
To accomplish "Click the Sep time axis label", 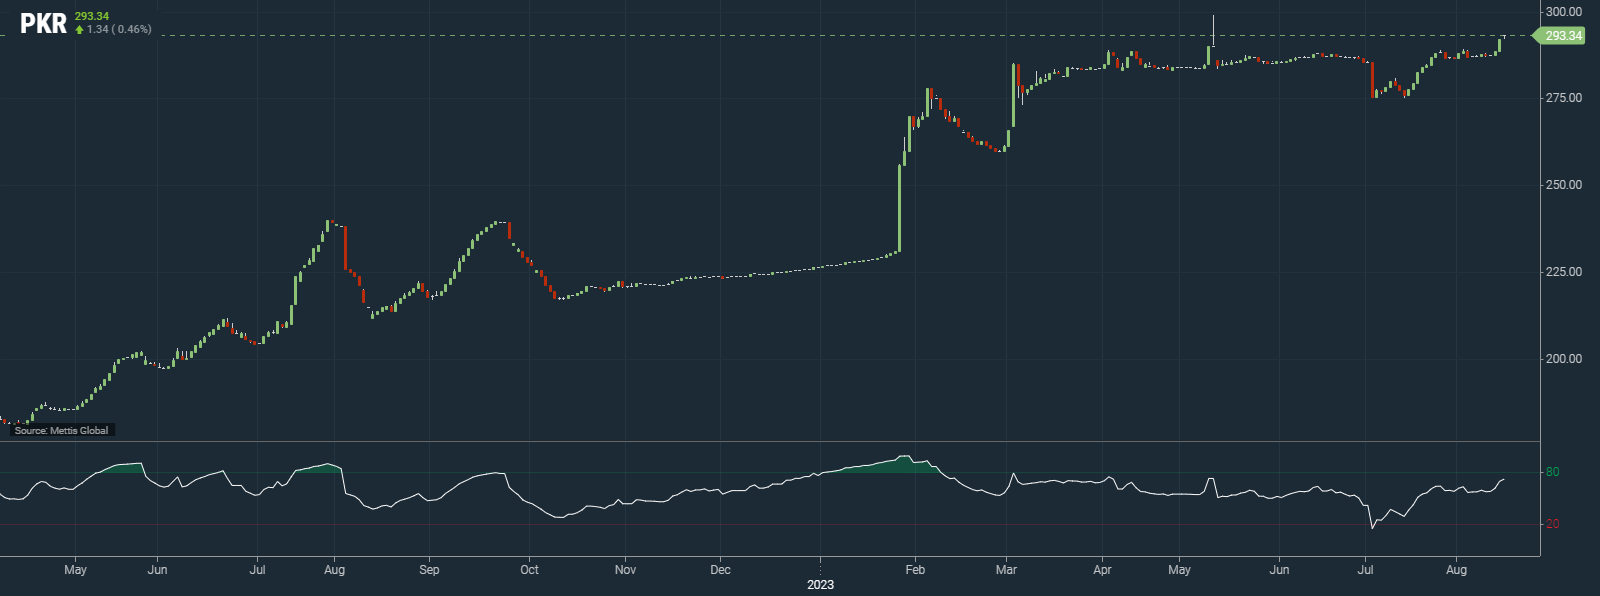I will pos(429,570).
